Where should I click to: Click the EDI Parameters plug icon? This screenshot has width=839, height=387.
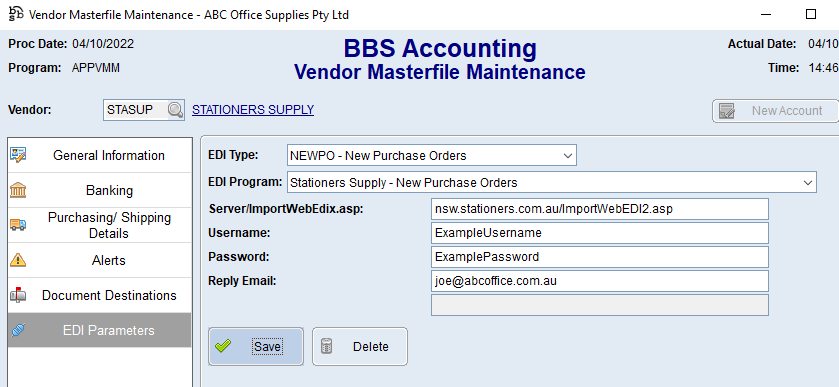tap(18, 330)
